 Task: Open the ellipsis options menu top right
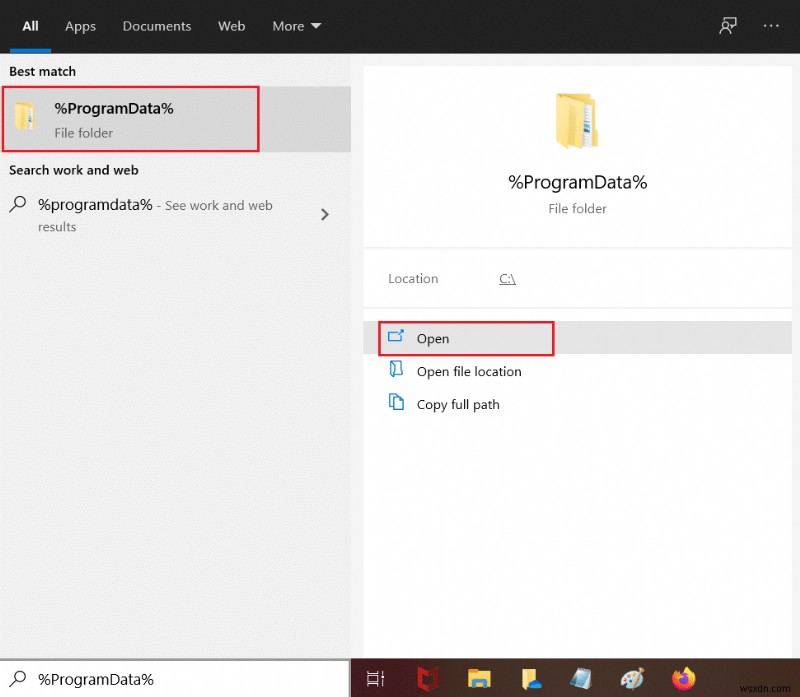click(771, 26)
